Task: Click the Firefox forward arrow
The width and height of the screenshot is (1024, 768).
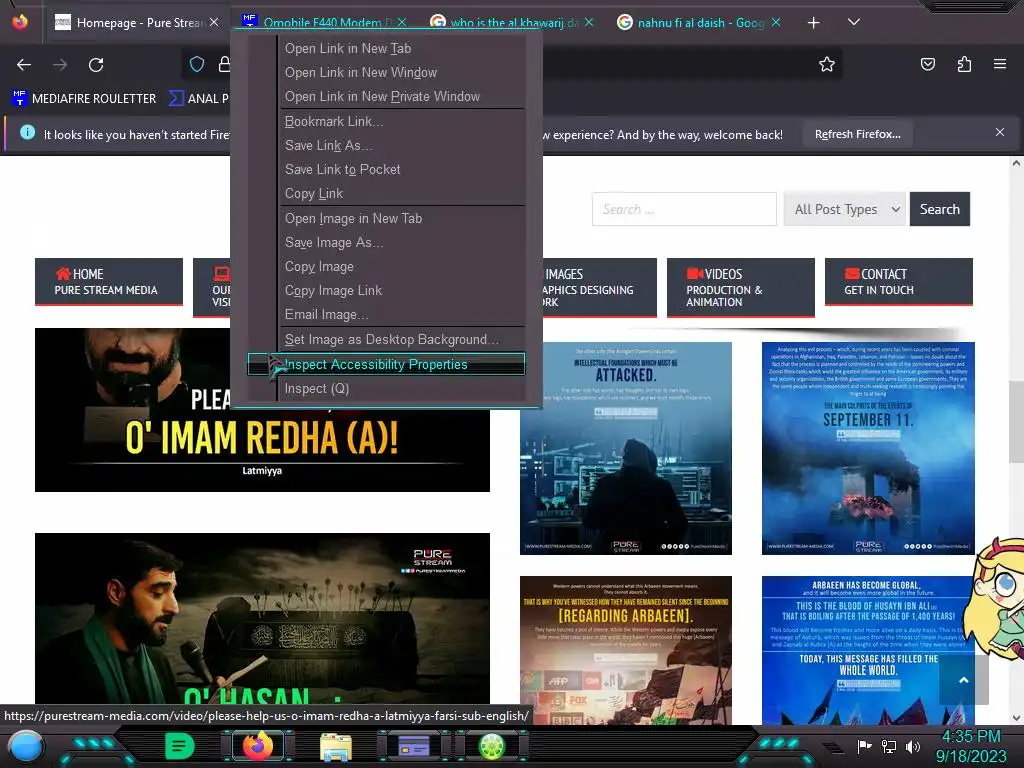Action: click(x=60, y=65)
